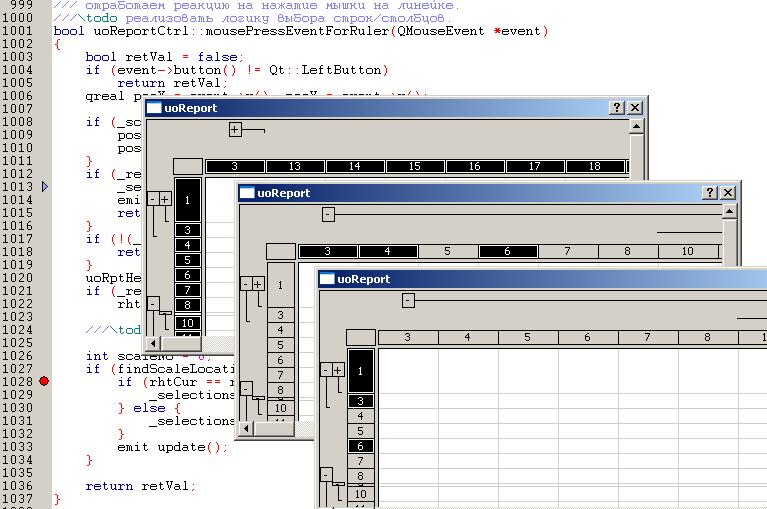Click the title bar icon of the front uoReport window

[x=327, y=279]
